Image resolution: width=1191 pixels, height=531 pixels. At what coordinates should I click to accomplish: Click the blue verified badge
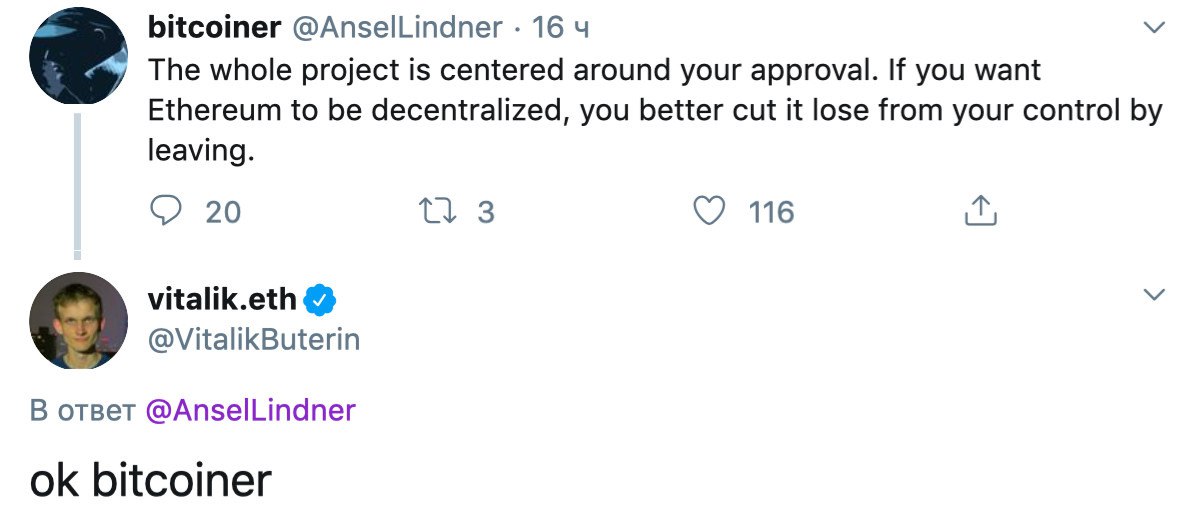point(319,298)
